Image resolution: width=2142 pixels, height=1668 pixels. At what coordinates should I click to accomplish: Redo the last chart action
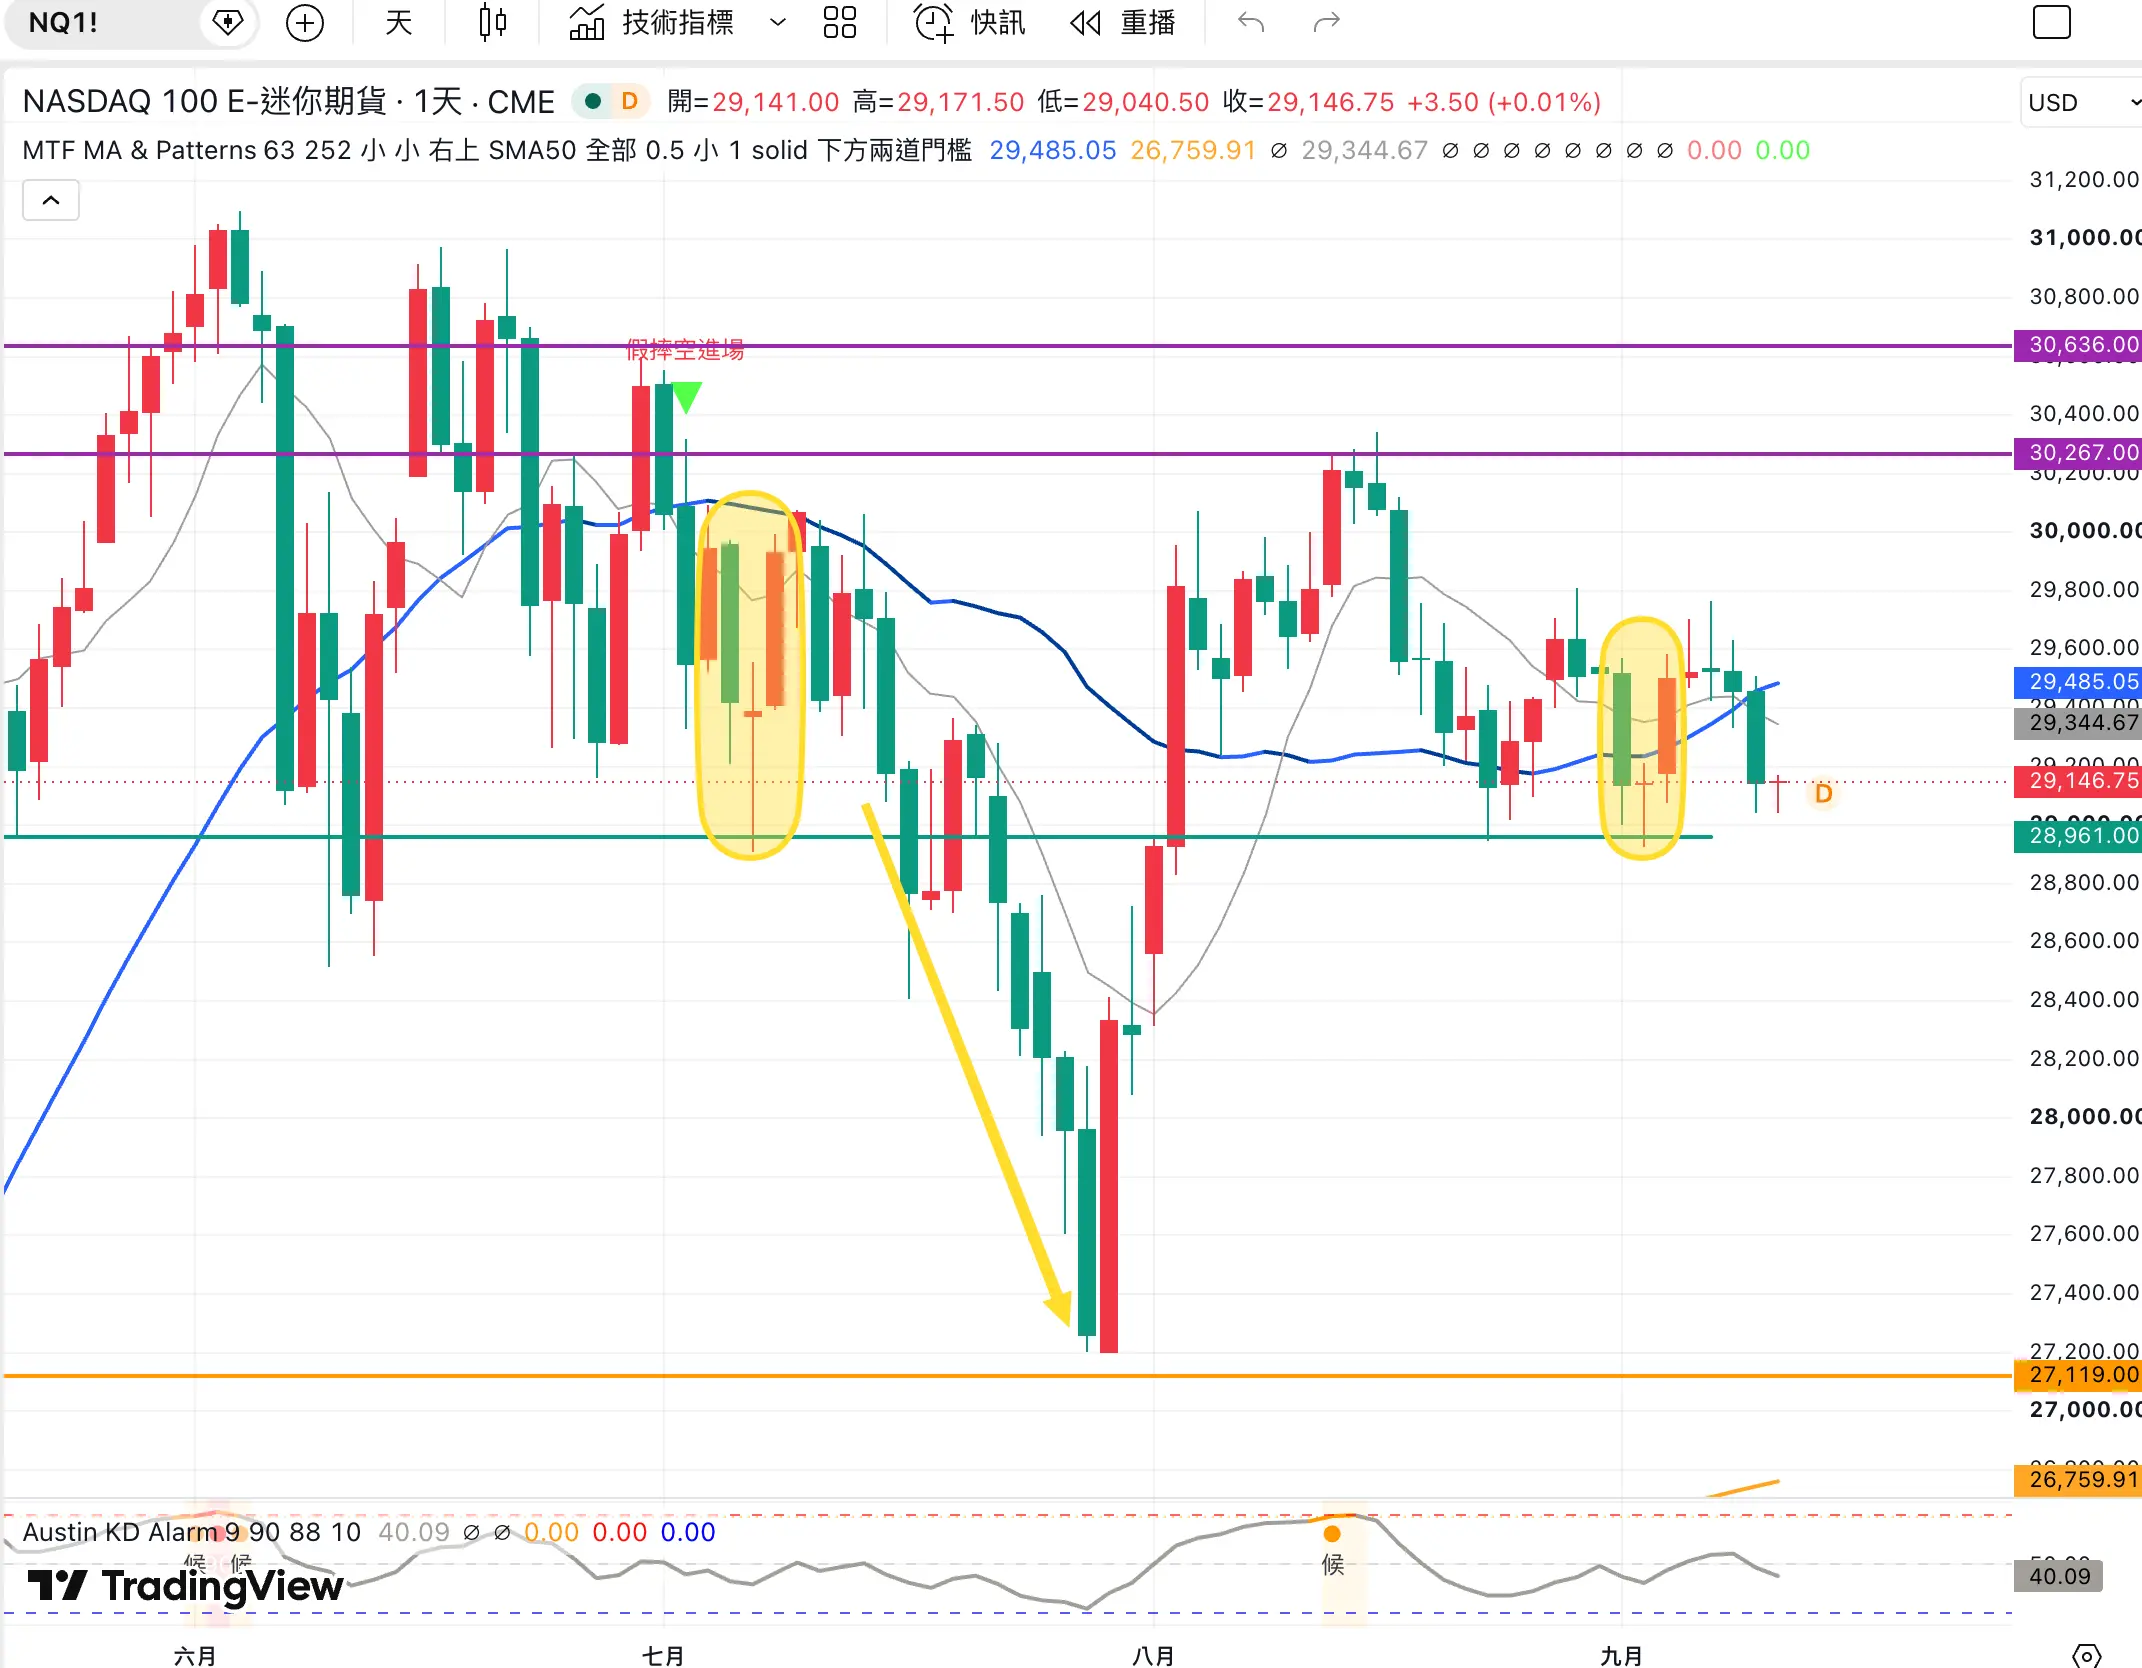[1326, 22]
